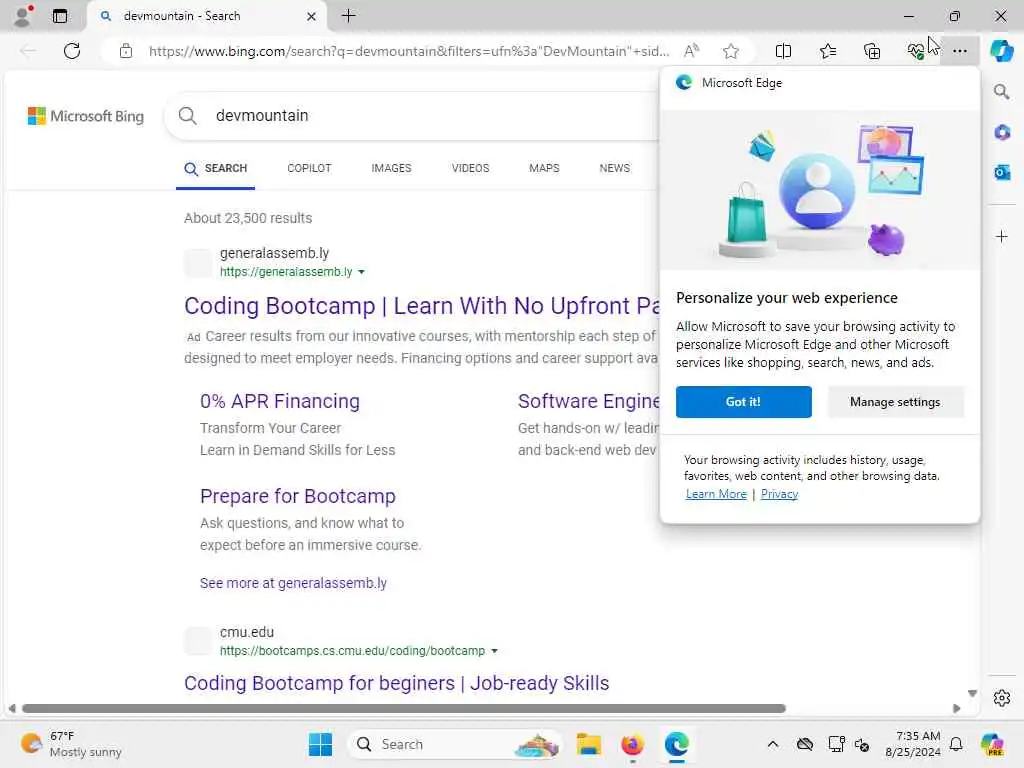Show hidden system tray icons
The image size is (1024, 768).
pos(773,744)
